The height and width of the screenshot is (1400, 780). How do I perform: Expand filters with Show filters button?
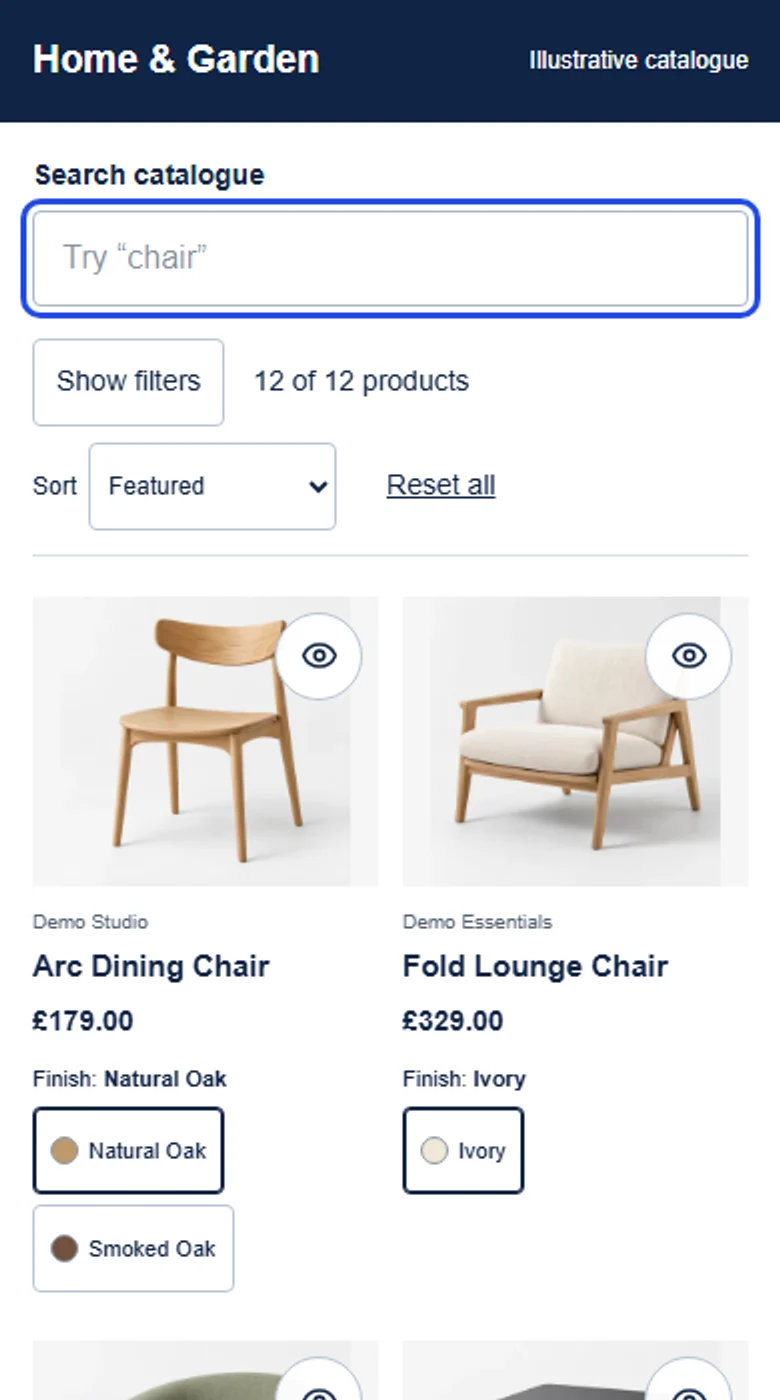tap(128, 382)
